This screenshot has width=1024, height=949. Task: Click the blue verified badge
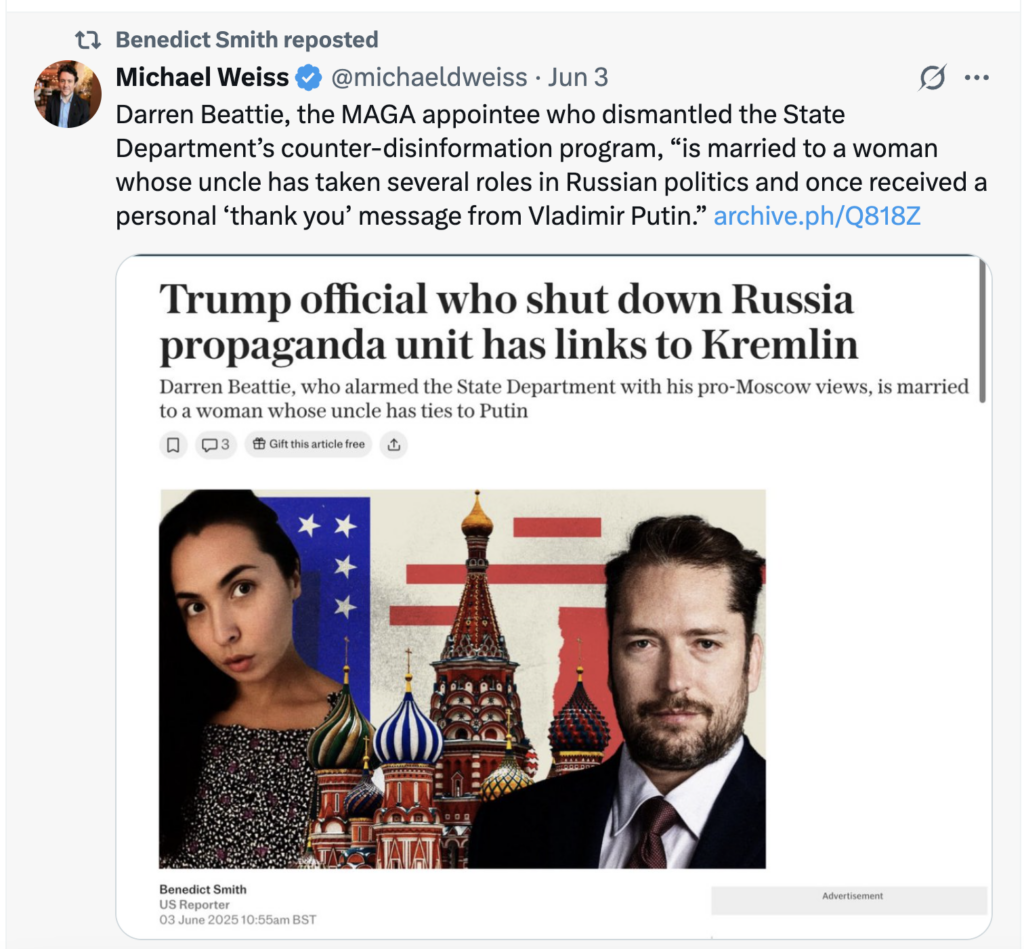(x=310, y=77)
